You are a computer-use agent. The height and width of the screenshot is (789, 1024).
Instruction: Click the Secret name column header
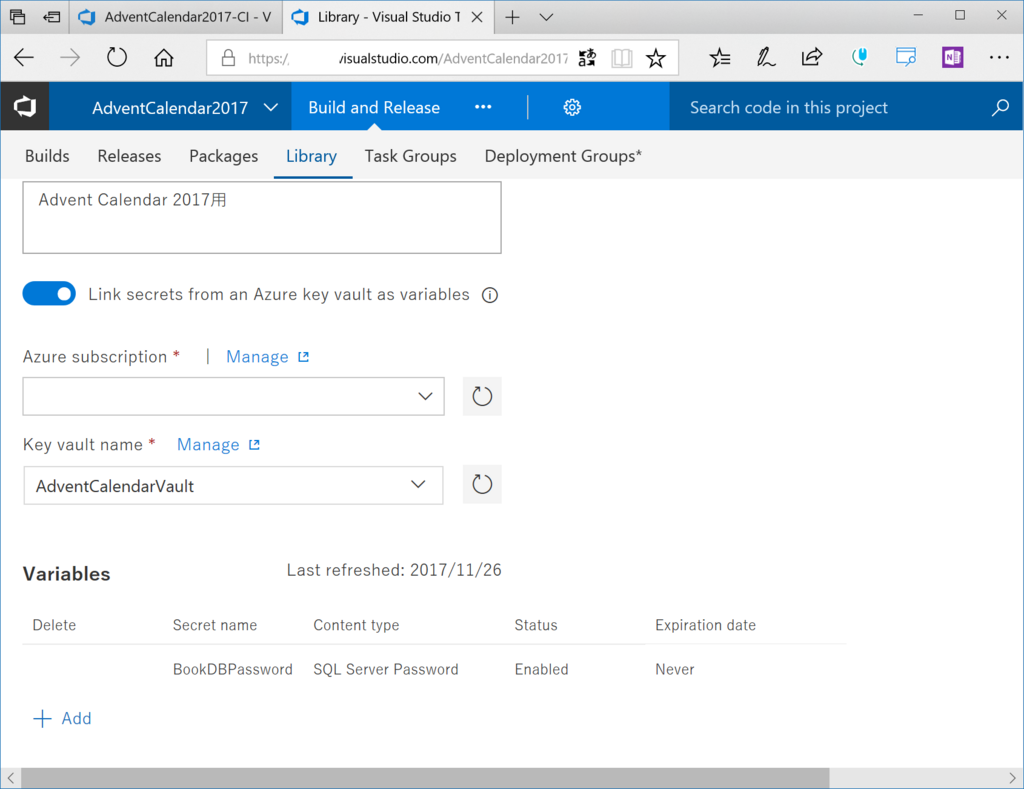pyautogui.click(x=215, y=625)
